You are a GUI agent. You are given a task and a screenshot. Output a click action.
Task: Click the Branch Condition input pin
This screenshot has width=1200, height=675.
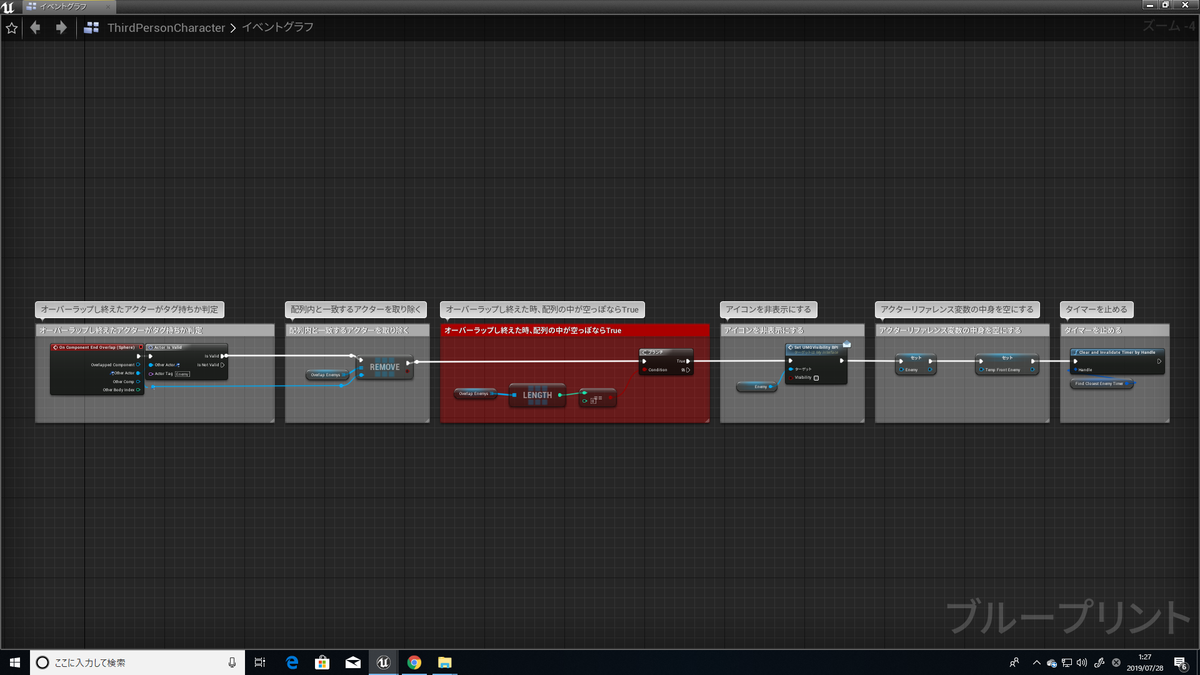click(646, 370)
